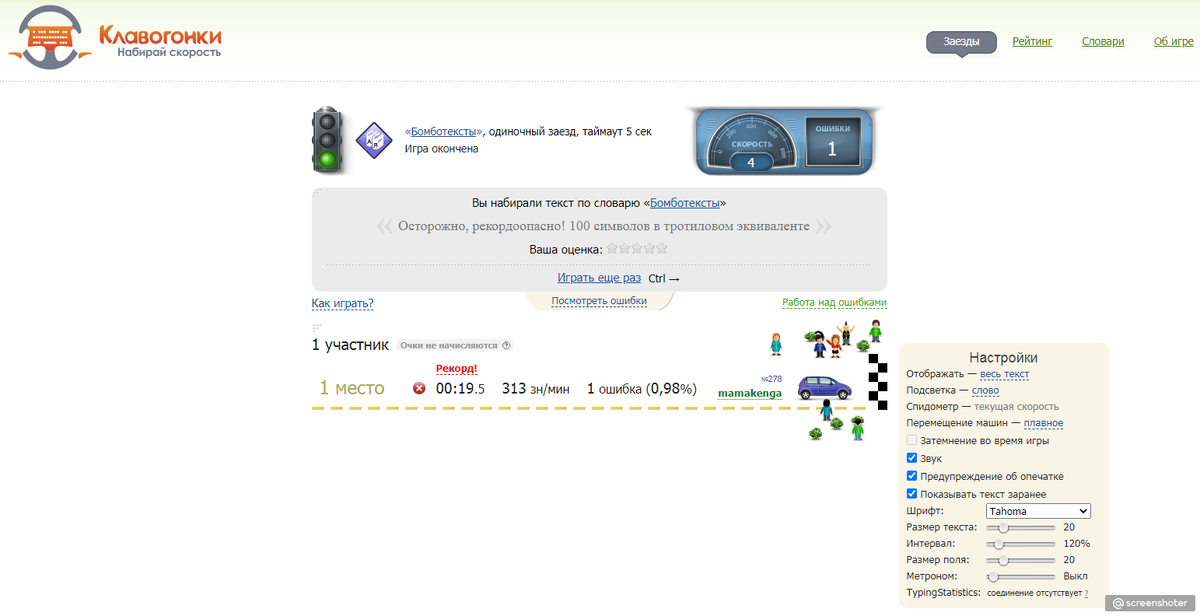Enable Затемнение во время игры checkbox

[x=911, y=440]
